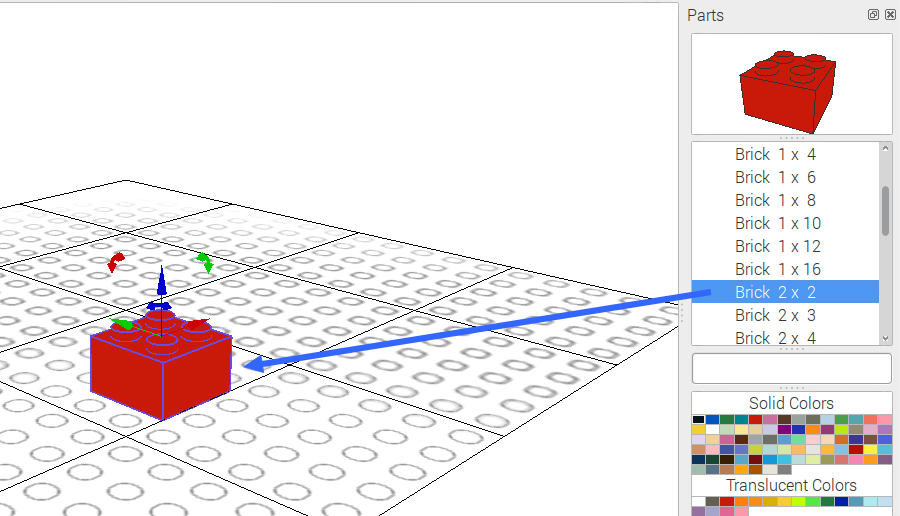Pick the dark blue swatch in Translucent Colors

click(841, 502)
